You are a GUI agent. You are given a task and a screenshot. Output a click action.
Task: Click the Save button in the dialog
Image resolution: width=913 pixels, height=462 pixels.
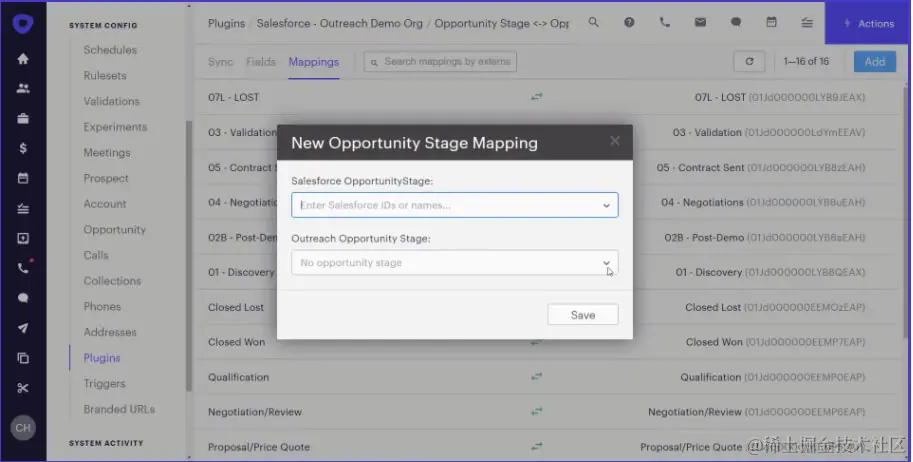[x=583, y=315]
